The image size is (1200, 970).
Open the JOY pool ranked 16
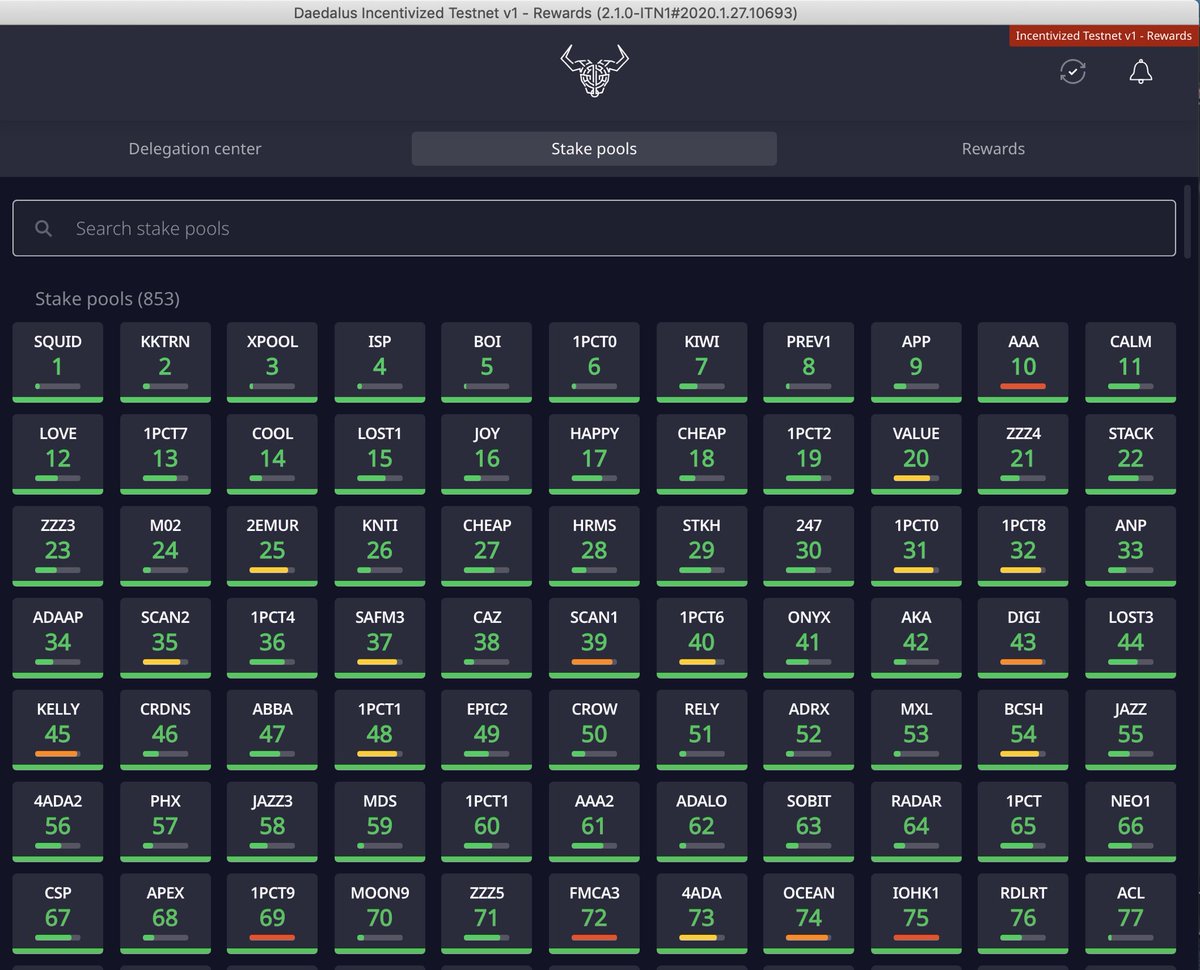tap(487, 454)
